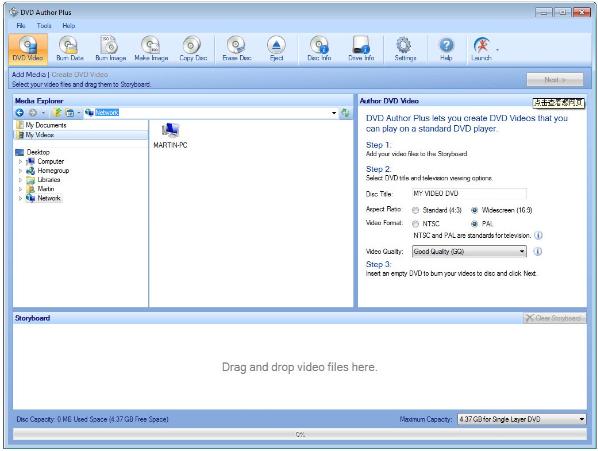Image resolution: width=598 pixels, height=451 pixels.
Task: Click in the Disc Title field
Action: coord(469,194)
